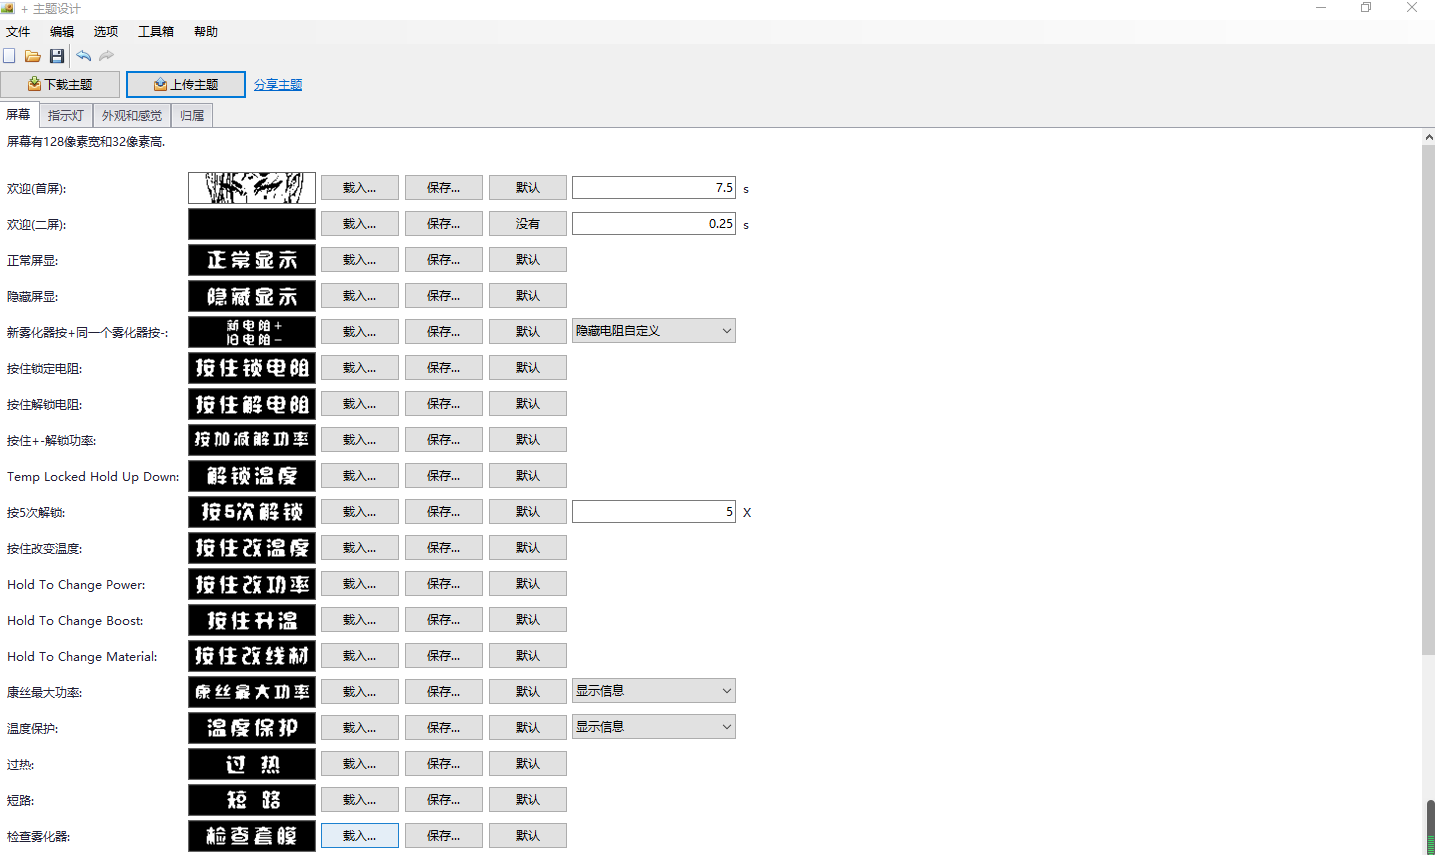Click the Open folder toolbar icon
1435x855 pixels.
33,56
